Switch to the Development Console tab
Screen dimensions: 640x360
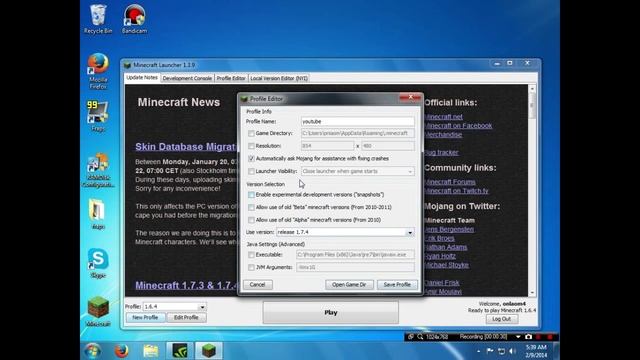click(x=187, y=78)
